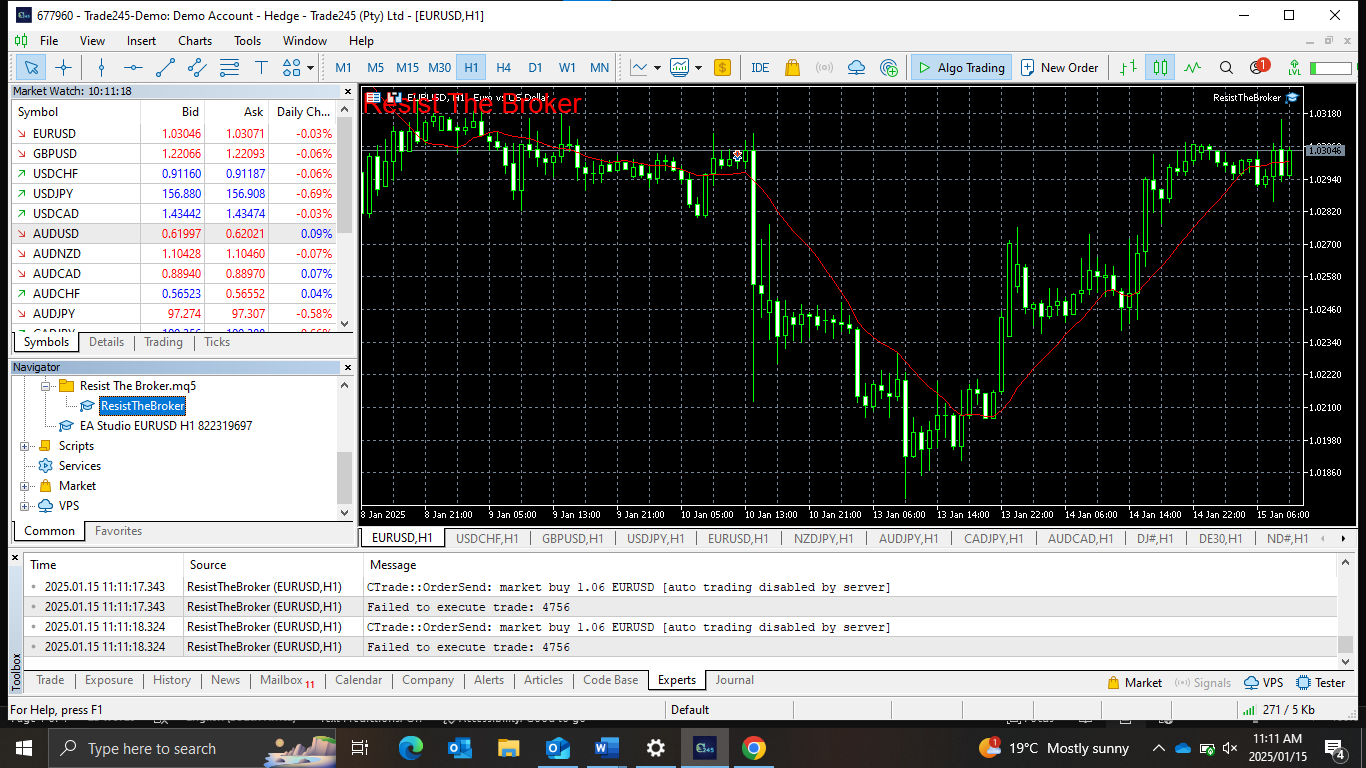Open the View menu
Viewport: 1366px width, 768px height.
click(x=92, y=41)
